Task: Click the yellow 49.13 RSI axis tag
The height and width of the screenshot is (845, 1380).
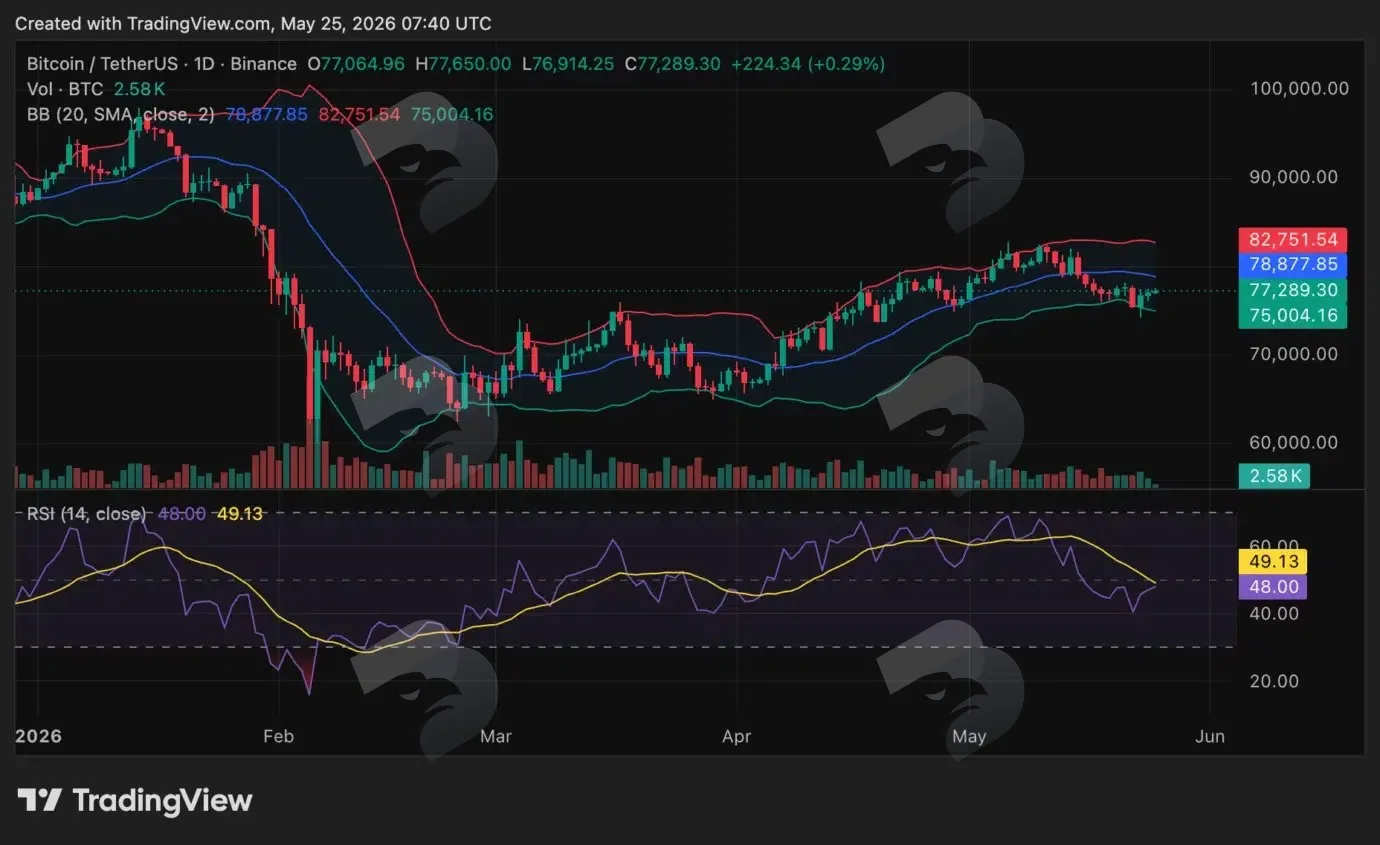Action: (x=1272, y=562)
